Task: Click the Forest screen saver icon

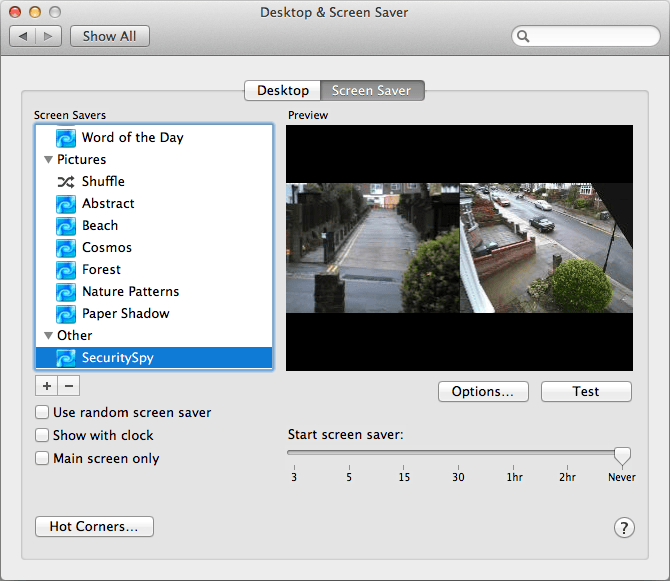Action: click(66, 270)
